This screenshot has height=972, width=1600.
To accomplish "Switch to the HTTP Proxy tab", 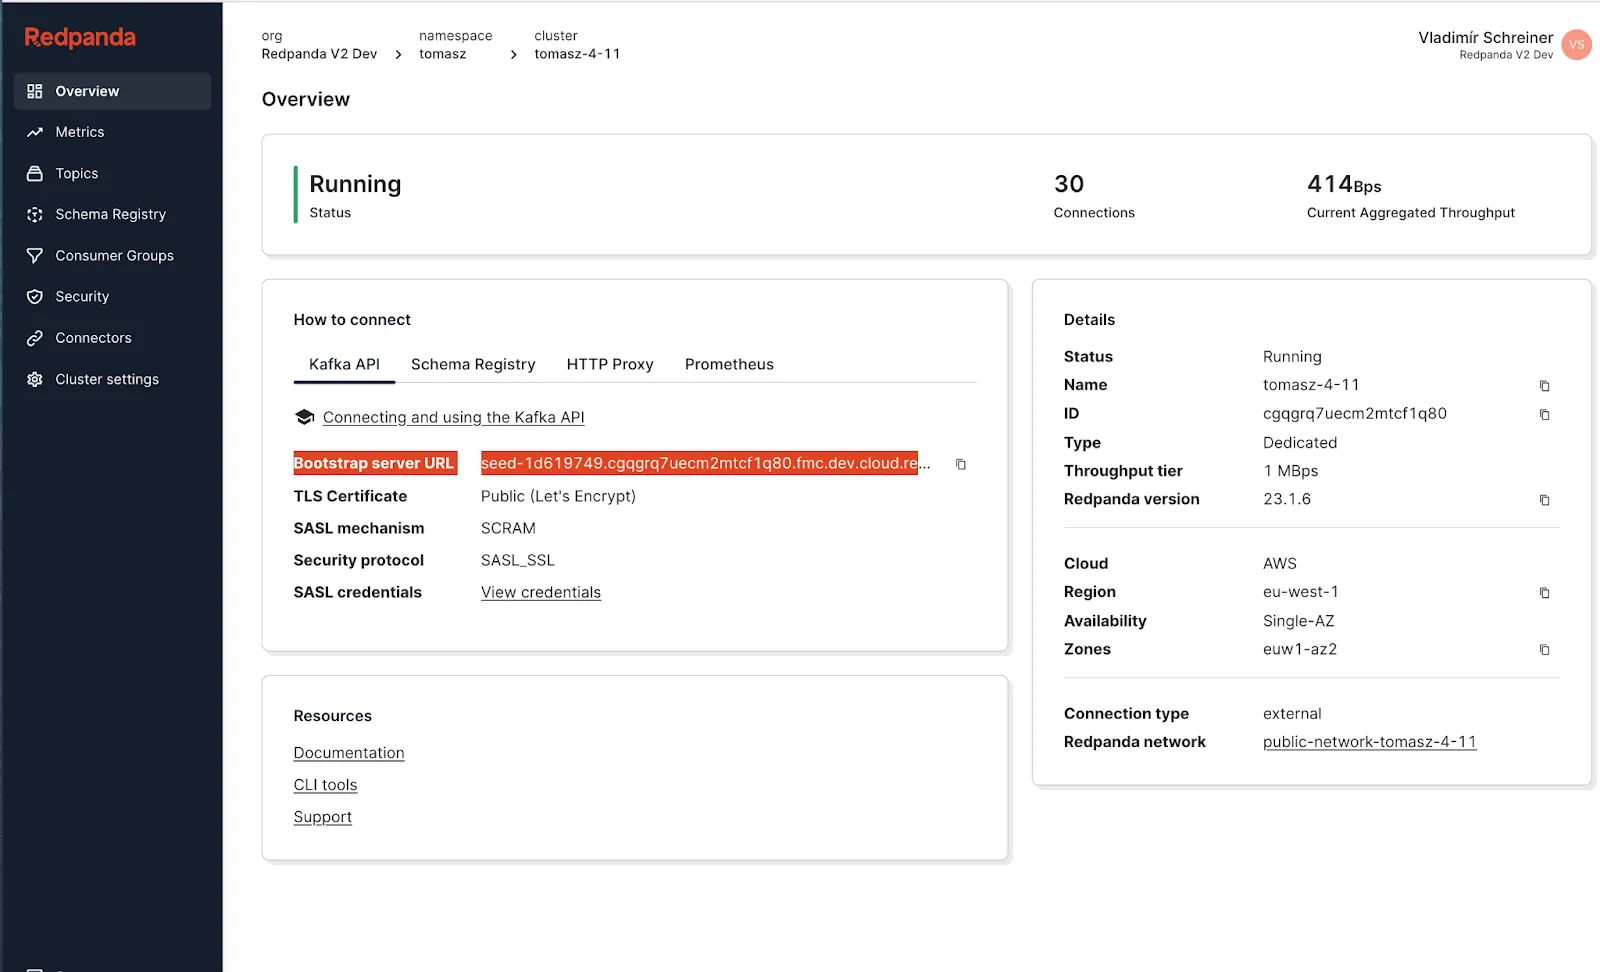I will pos(609,364).
